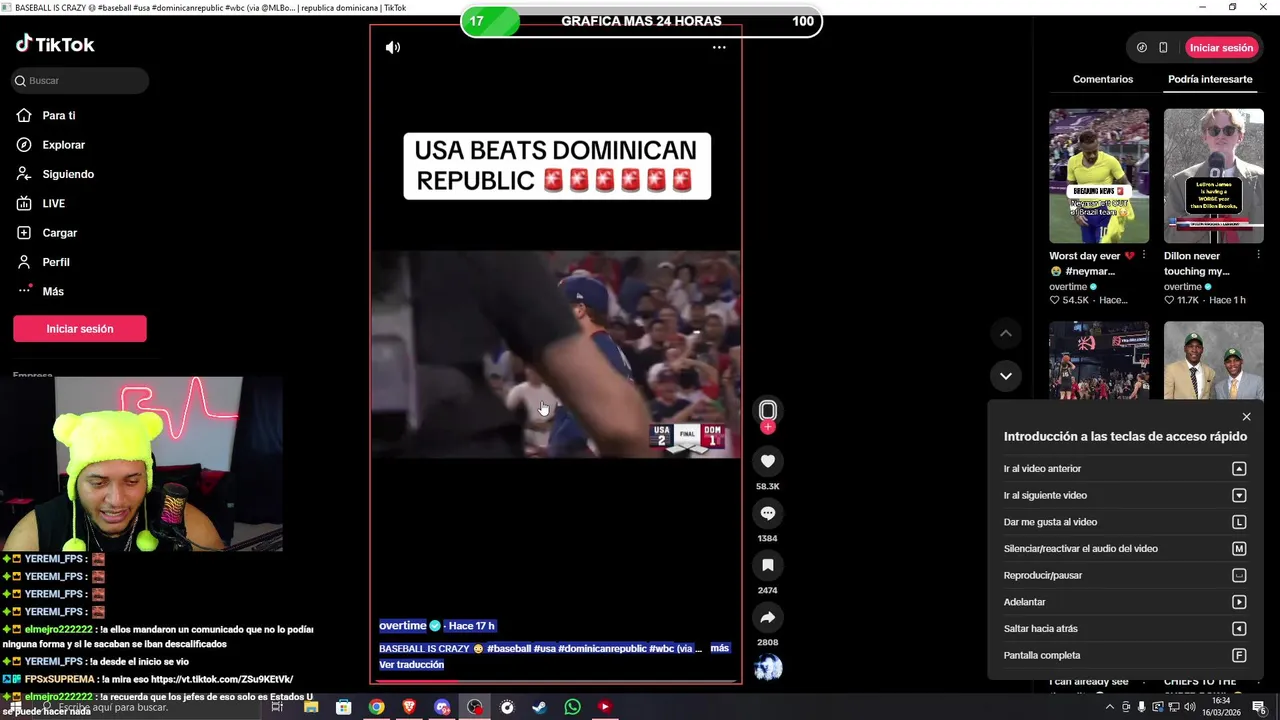The image size is (1280, 720).
Task: Click the vt.tiktok.com link in chat
Action: 221,679
